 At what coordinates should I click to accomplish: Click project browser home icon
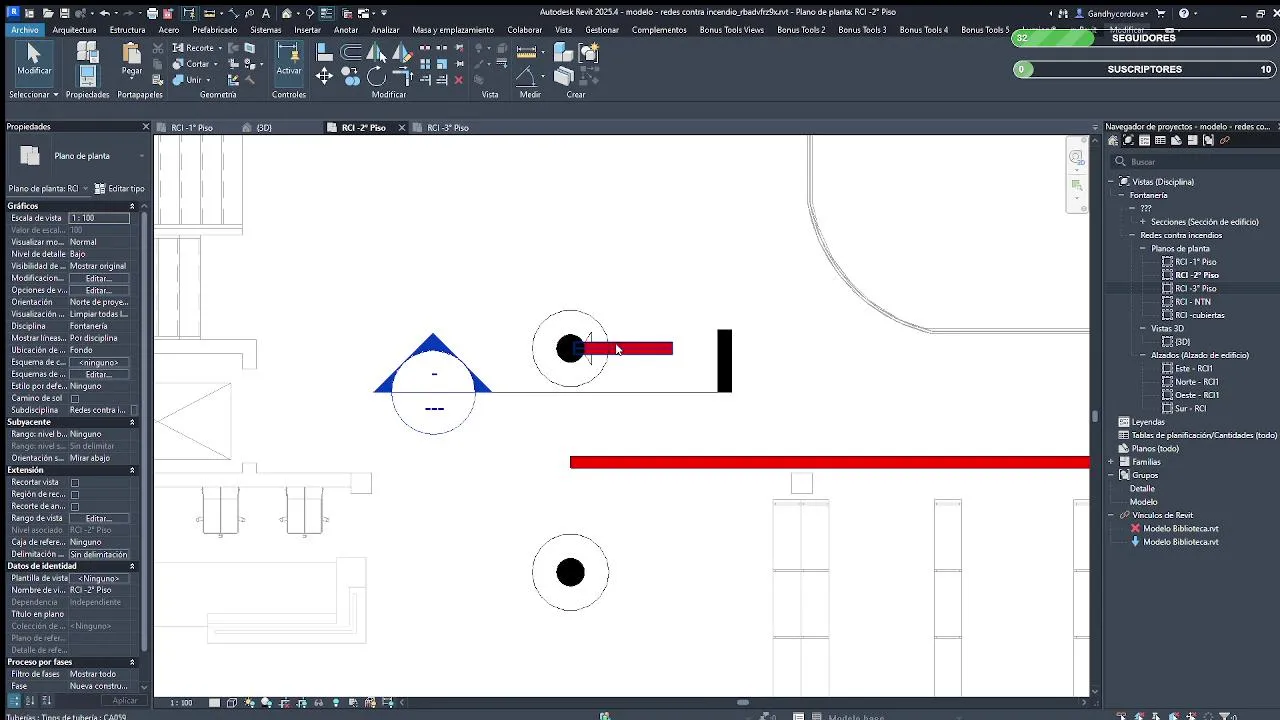coord(1113,141)
